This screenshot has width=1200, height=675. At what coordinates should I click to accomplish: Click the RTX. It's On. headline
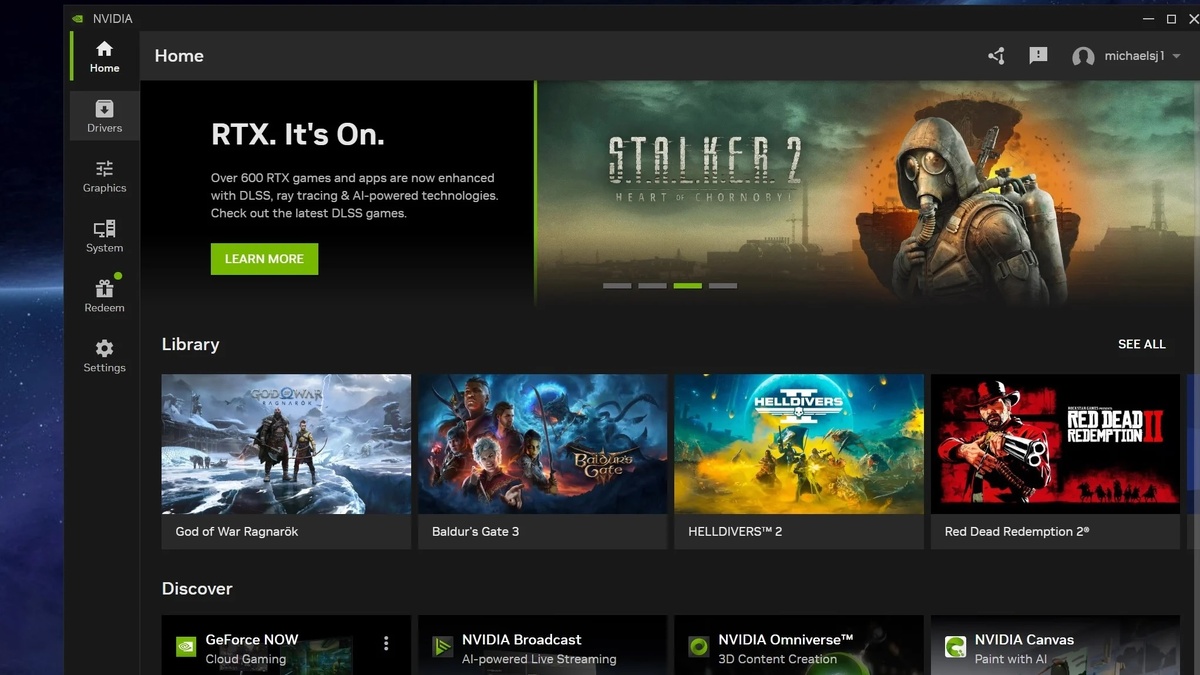pyautogui.click(x=298, y=135)
